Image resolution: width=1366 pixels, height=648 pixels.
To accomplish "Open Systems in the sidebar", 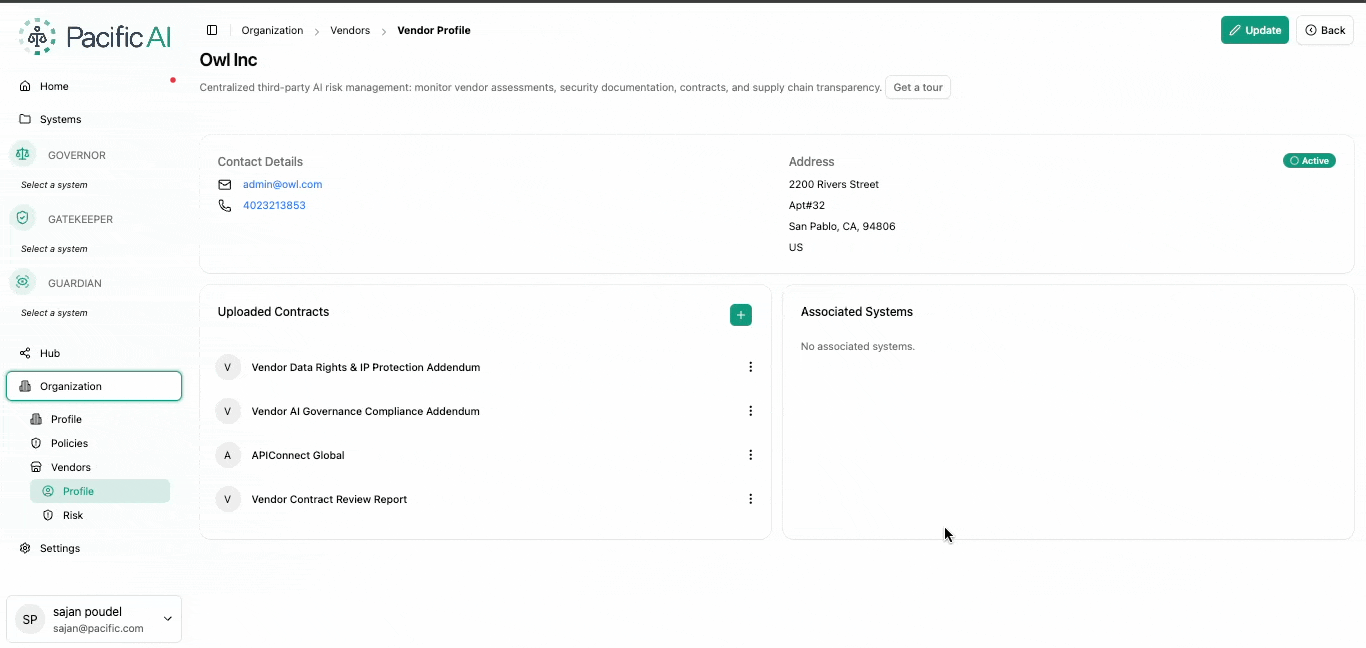I will (x=60, y=119).
